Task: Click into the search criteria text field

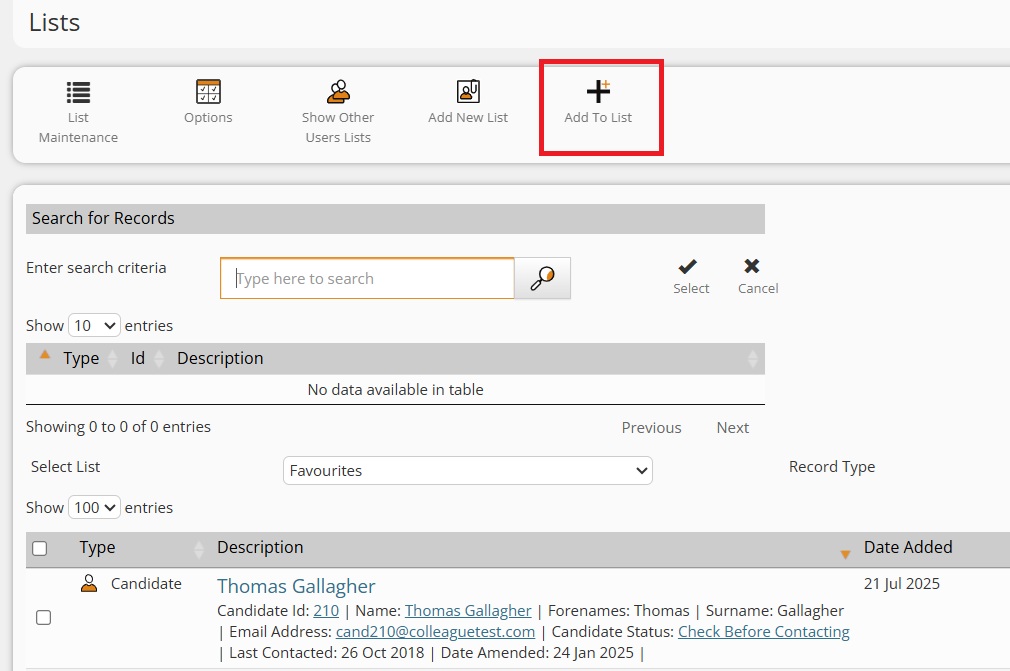Action: pyautogui.click(x=367, y=279)
